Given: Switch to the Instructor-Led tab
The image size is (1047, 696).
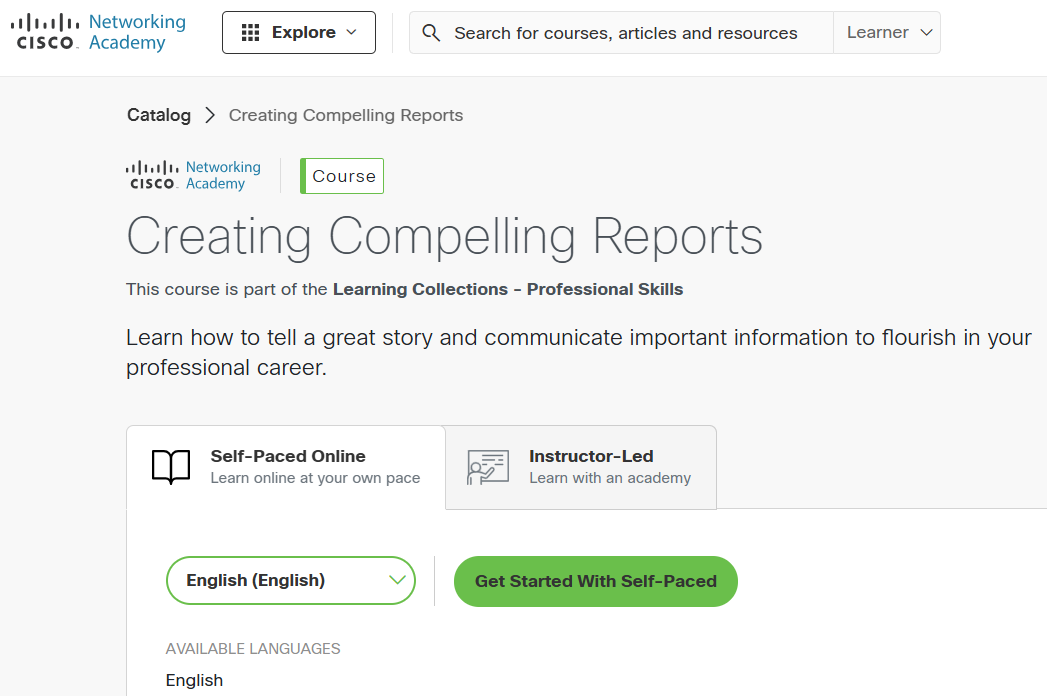Looking at the screenshot, I should click(580, 467).
